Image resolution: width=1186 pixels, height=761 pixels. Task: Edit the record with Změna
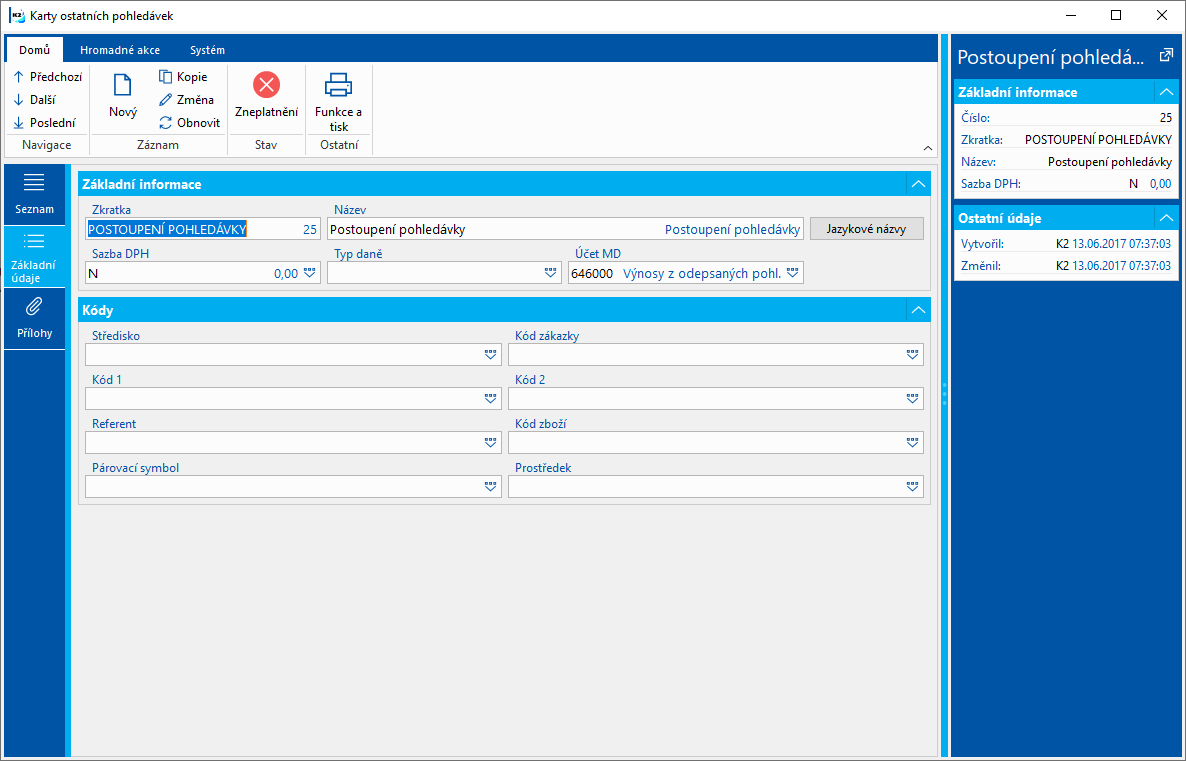[186, 99]
